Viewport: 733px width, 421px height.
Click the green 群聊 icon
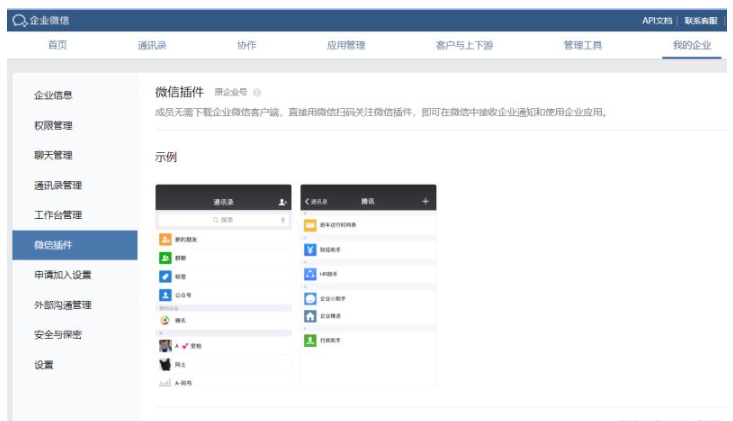[165, 258]
